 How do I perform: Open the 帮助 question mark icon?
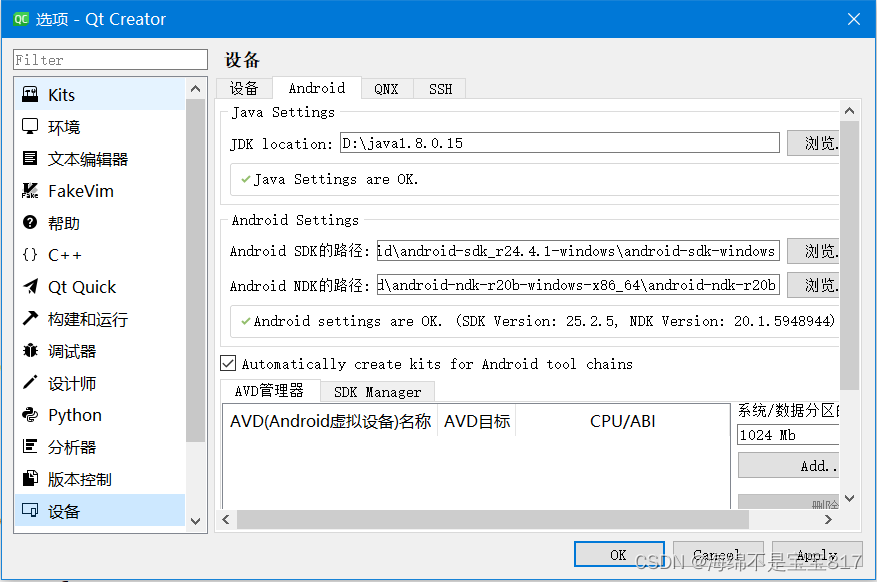click(30, 223)
